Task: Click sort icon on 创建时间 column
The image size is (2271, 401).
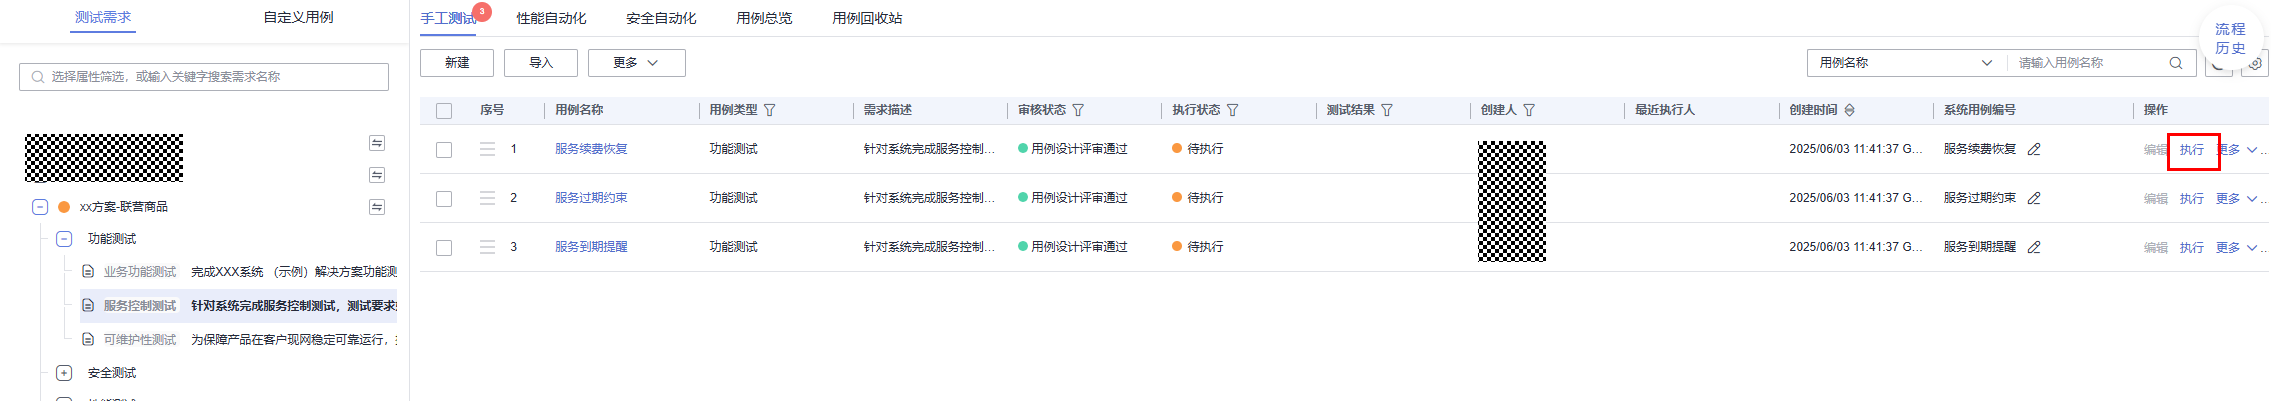Action: pos(1850,110)
